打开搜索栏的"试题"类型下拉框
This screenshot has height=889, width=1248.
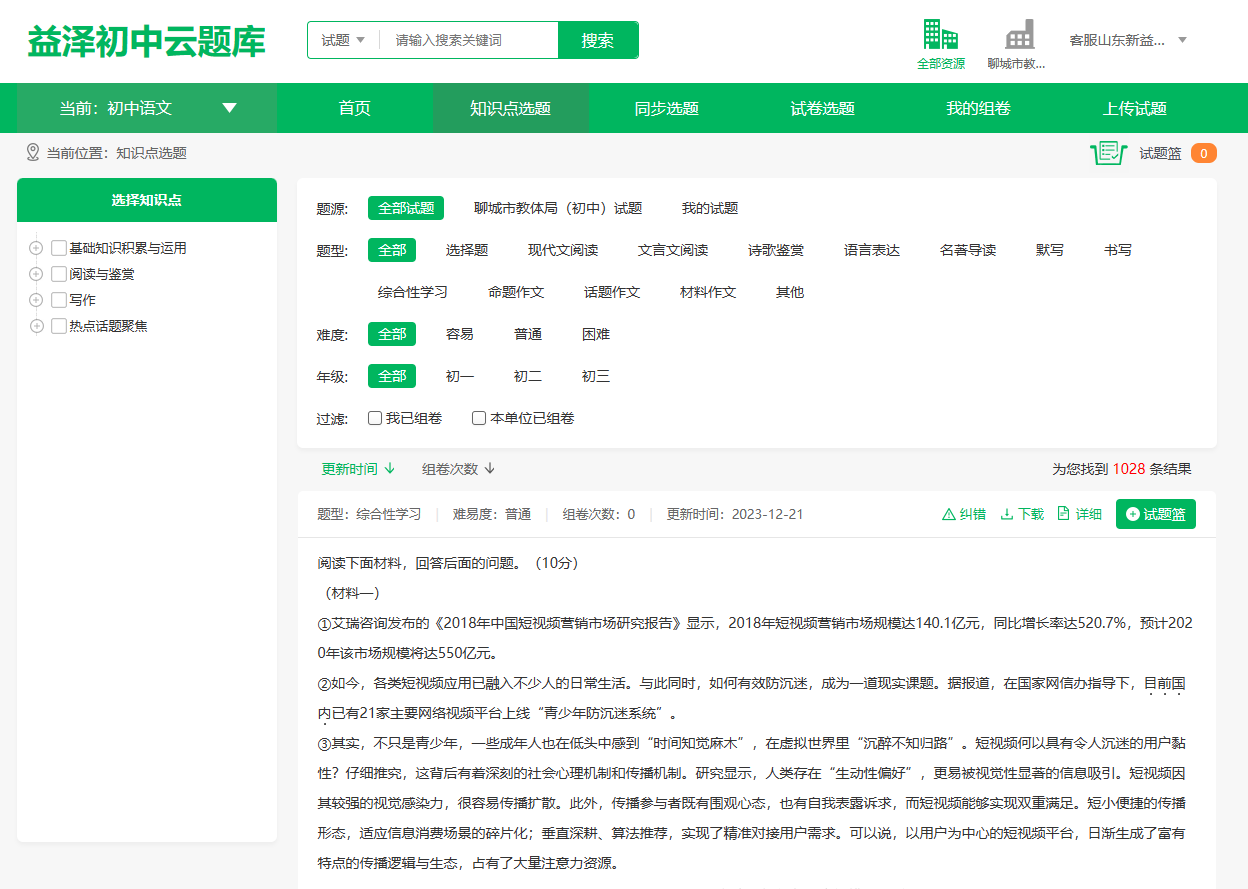click(x=344, y=39)
